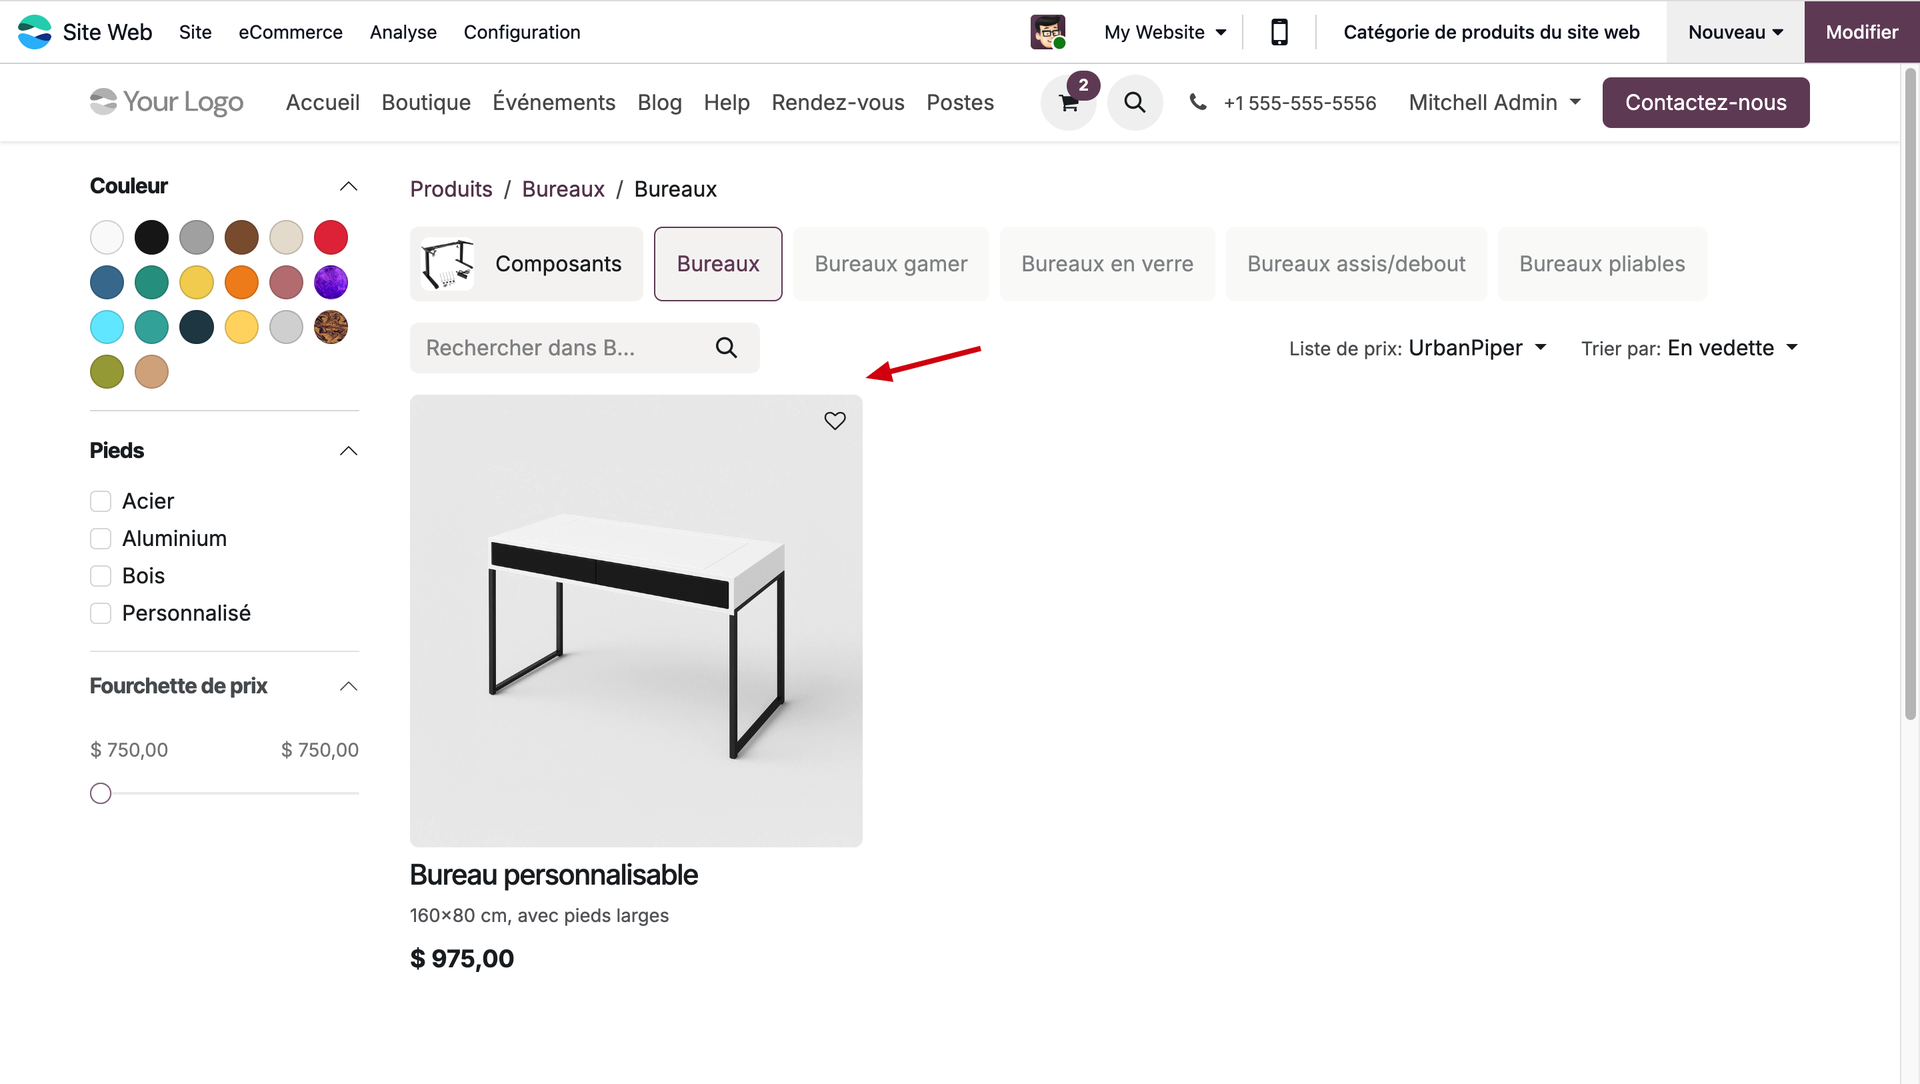Image resolution: width=1920 pixels, height=1084 pixels.
Task: Click the Modifier button
Action: pos(1861,32)
